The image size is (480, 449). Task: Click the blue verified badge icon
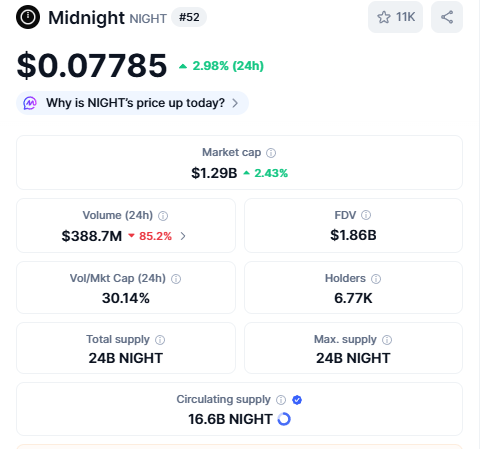tap(297, 400)
